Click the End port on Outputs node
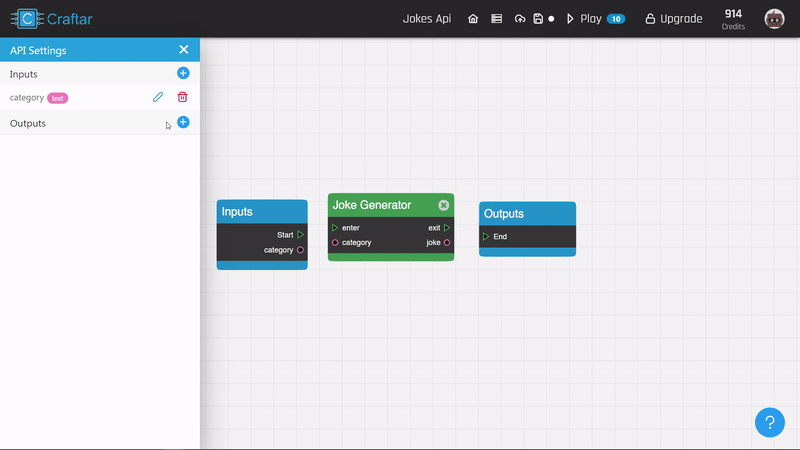 486,237
